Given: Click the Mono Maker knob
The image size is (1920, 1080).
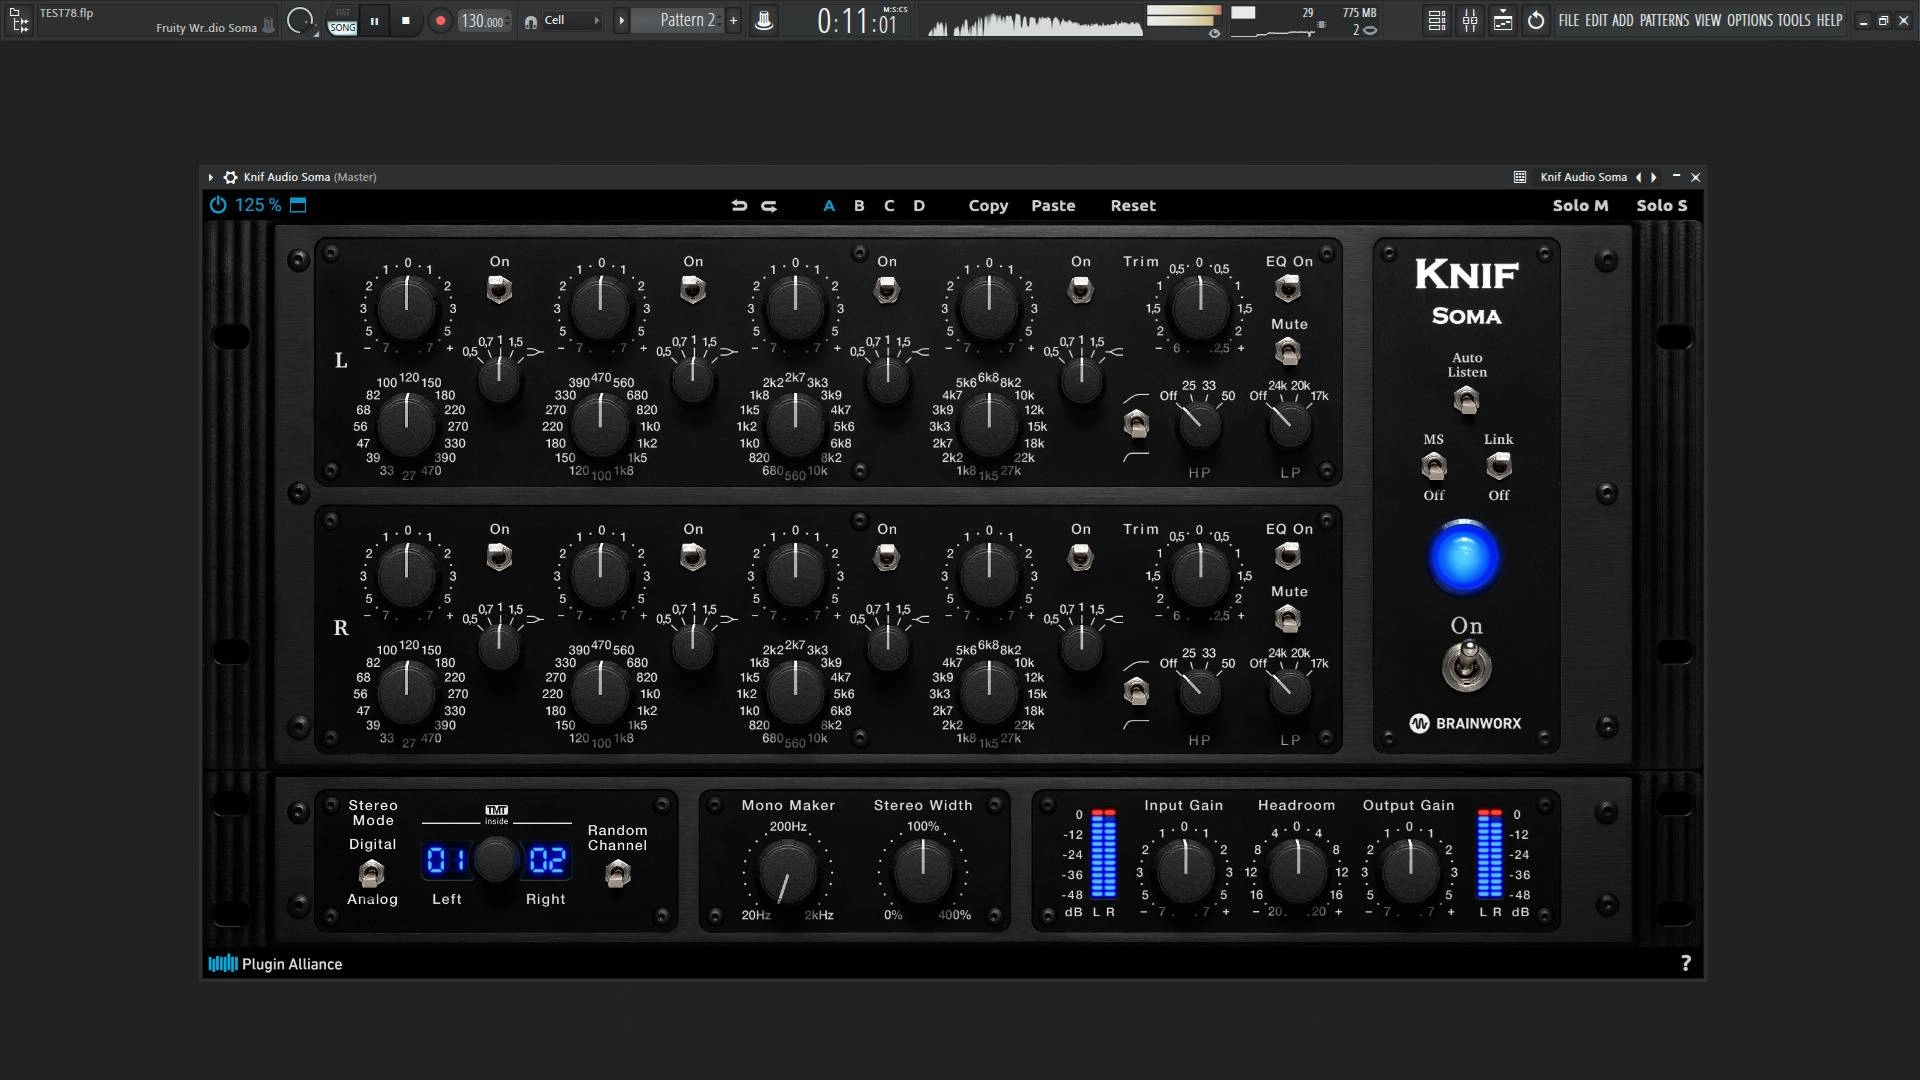Looking at the screenshot, I should click(787, 872).
